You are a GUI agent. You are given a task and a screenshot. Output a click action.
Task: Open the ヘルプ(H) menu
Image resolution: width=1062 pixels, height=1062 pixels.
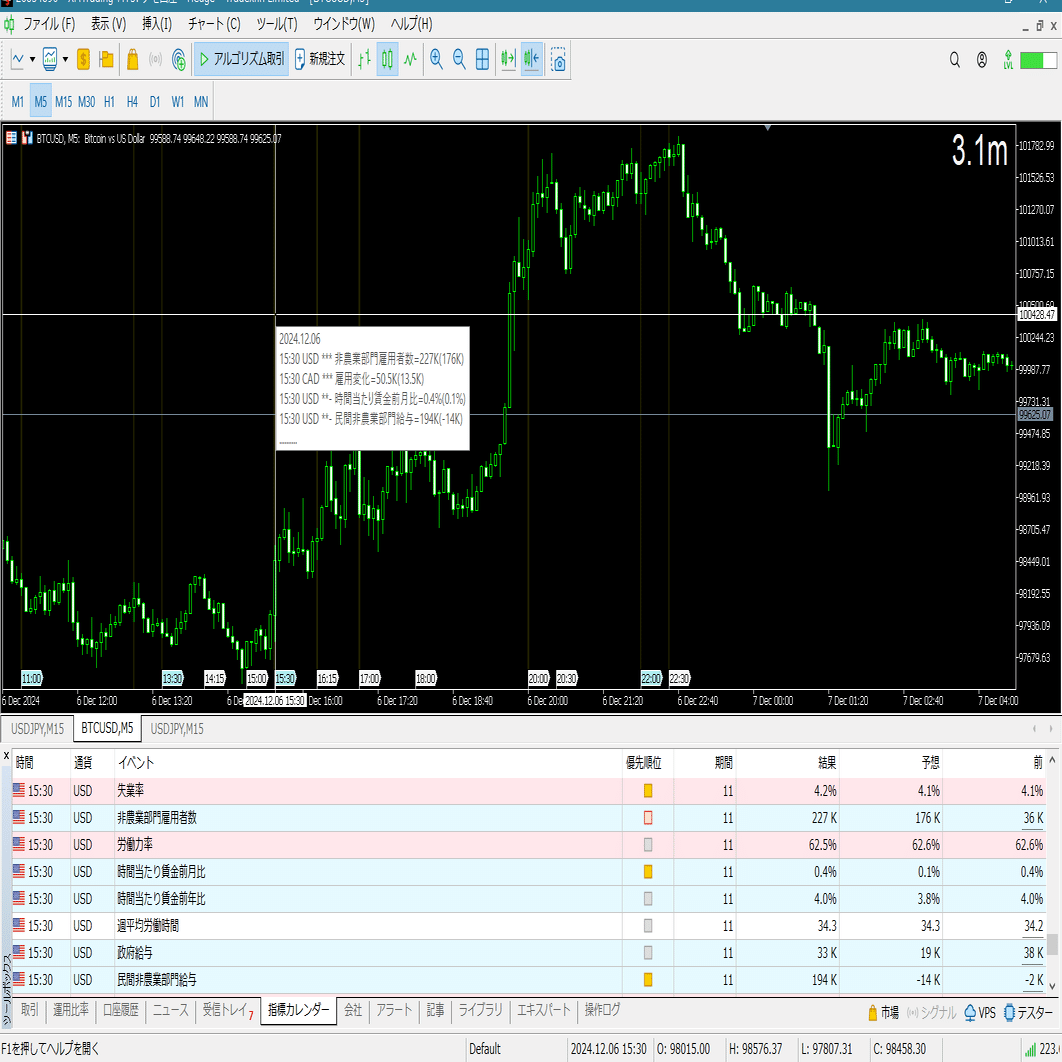[x=411, y=24]
